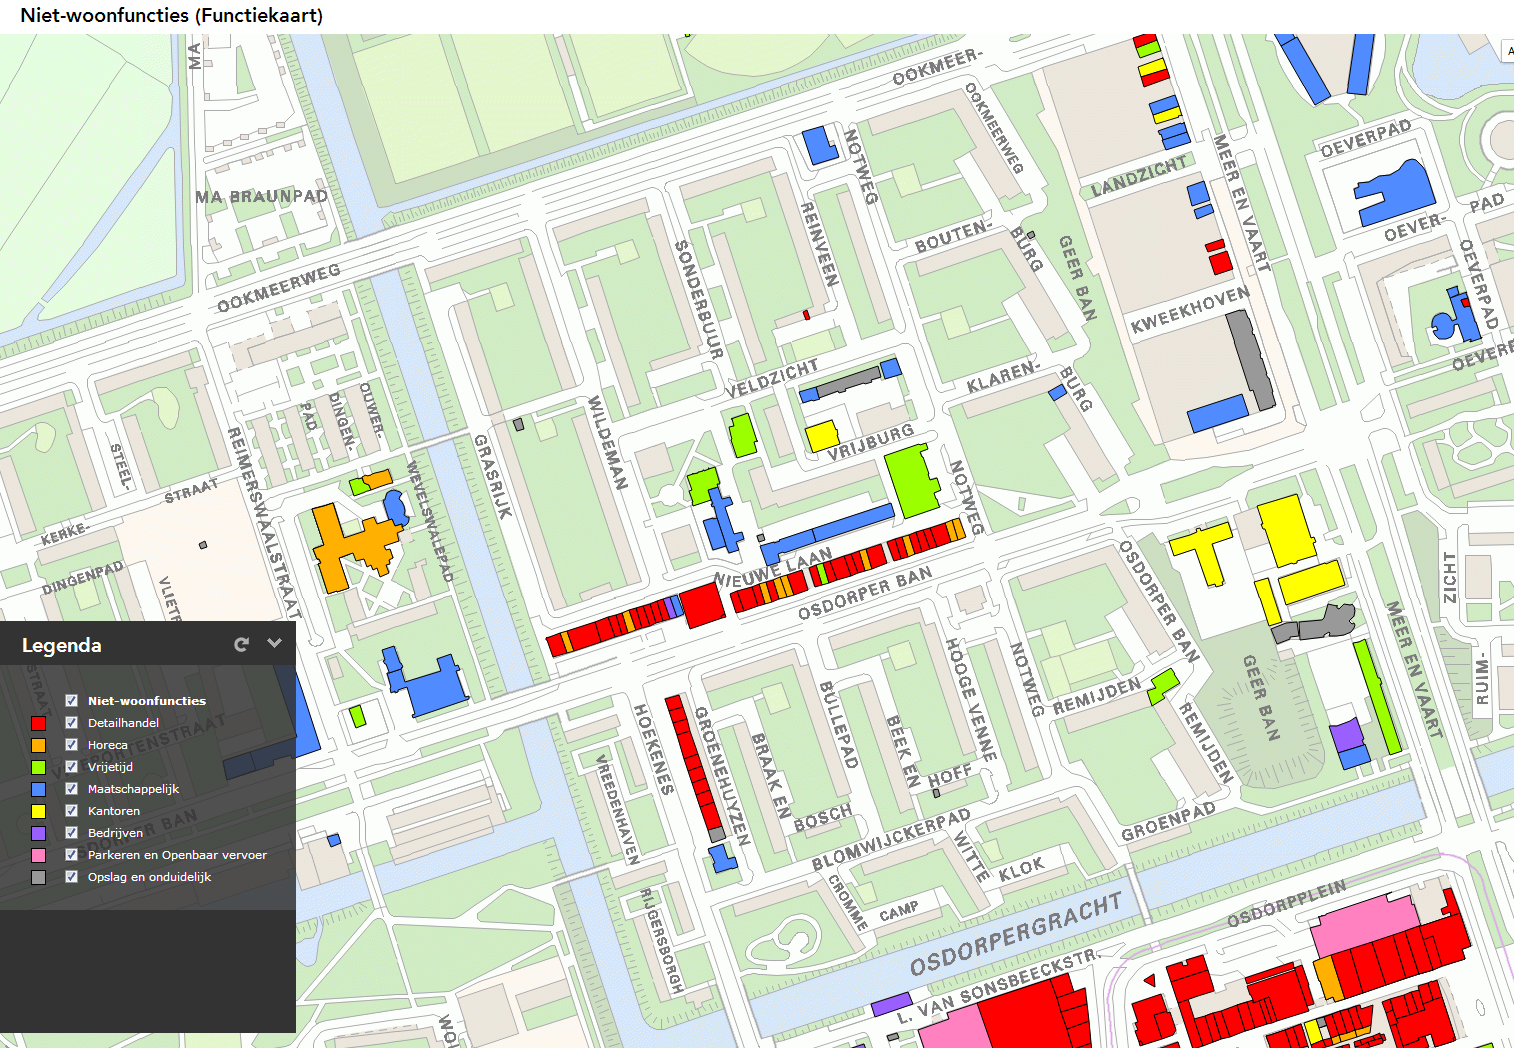Click the SONDERBUUR street label
The width and height of the screenshot is (1514, 1048).
point(698,299)
